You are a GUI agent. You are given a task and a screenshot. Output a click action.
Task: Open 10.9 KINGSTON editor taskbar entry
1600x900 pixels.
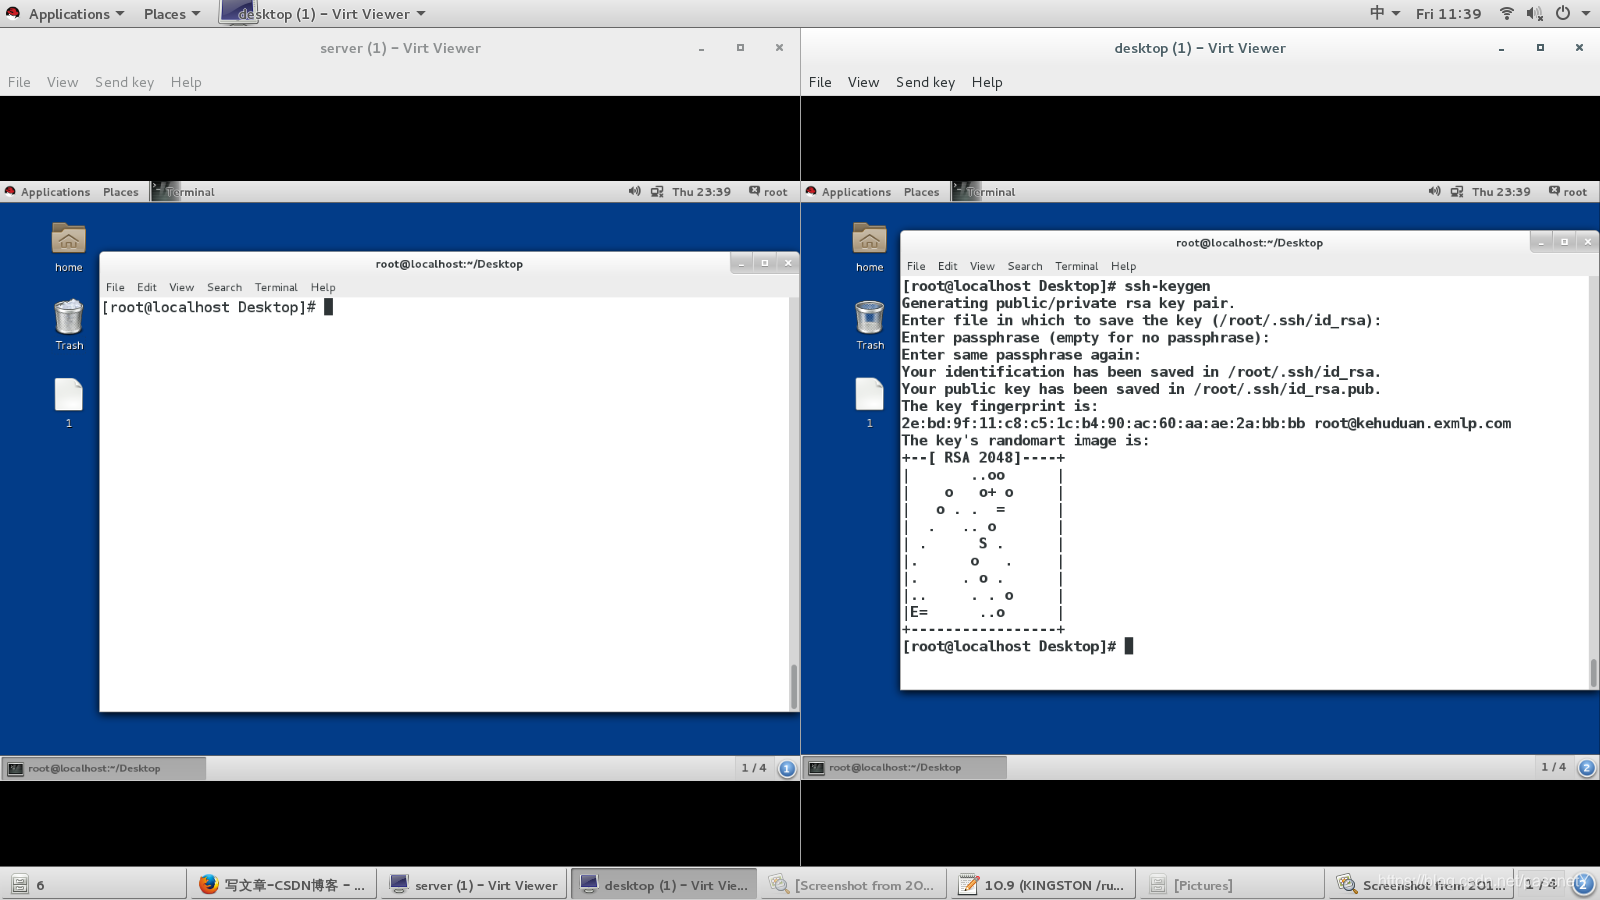[x=1042, y=884]
